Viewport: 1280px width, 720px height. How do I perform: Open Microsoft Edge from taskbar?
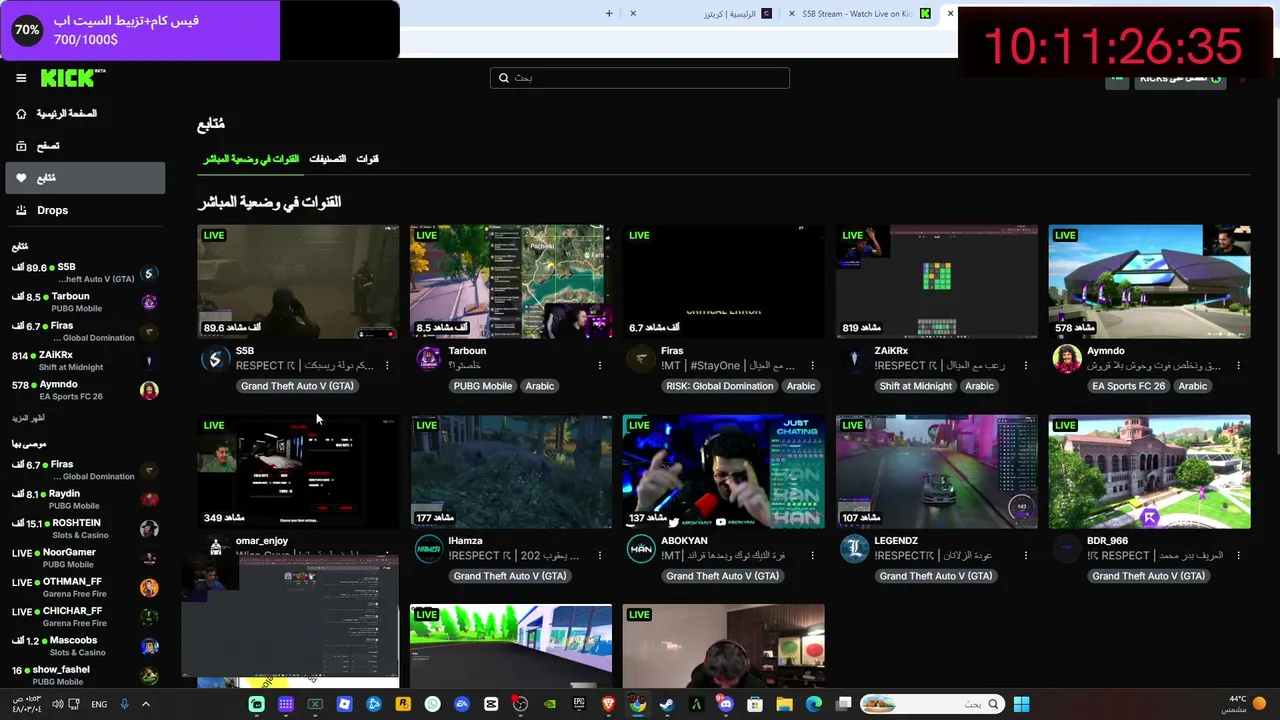pos(814,704)
